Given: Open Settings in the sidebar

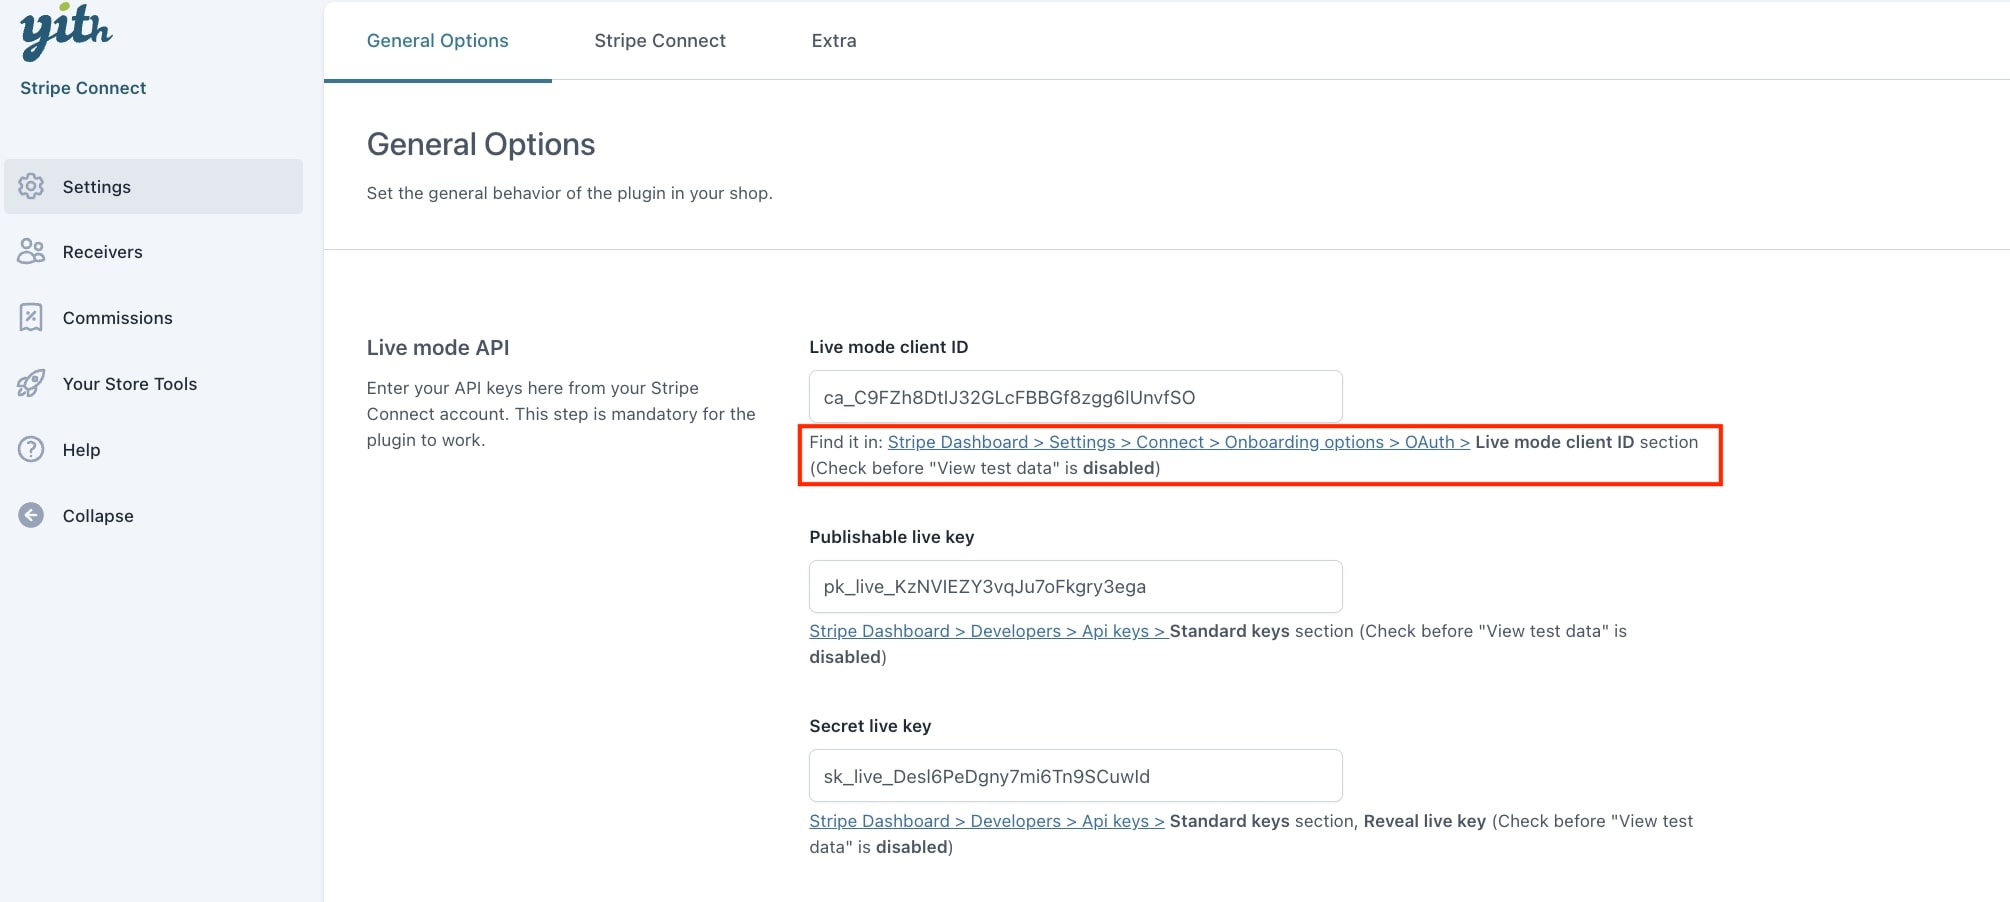Looking at the screenshot, I should [153, 186].
